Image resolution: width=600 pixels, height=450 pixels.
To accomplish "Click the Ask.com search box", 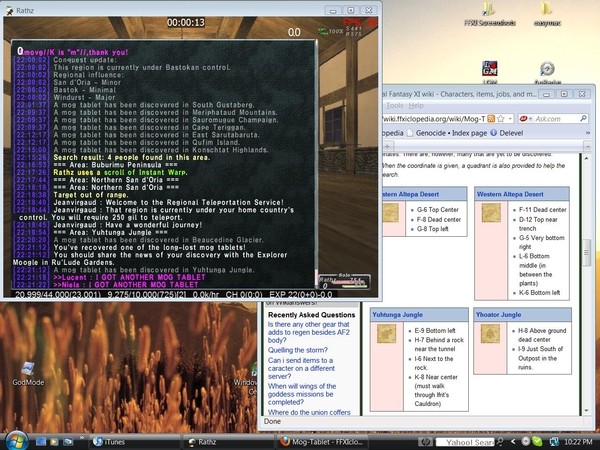I will [x=556, y=119].
